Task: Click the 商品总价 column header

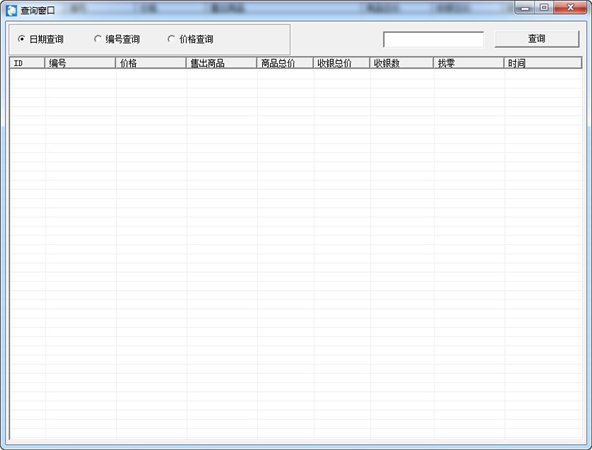Action: click(x=285, y=63)
